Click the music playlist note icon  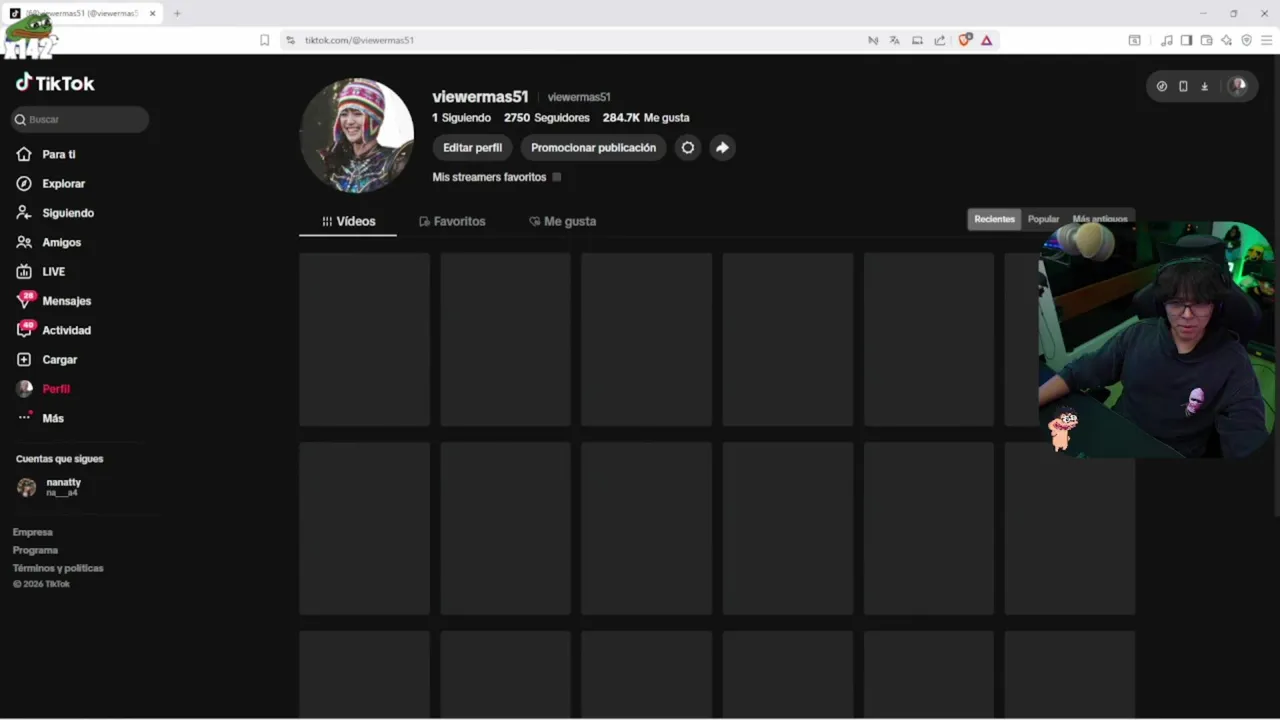[x=1166, y=40]
